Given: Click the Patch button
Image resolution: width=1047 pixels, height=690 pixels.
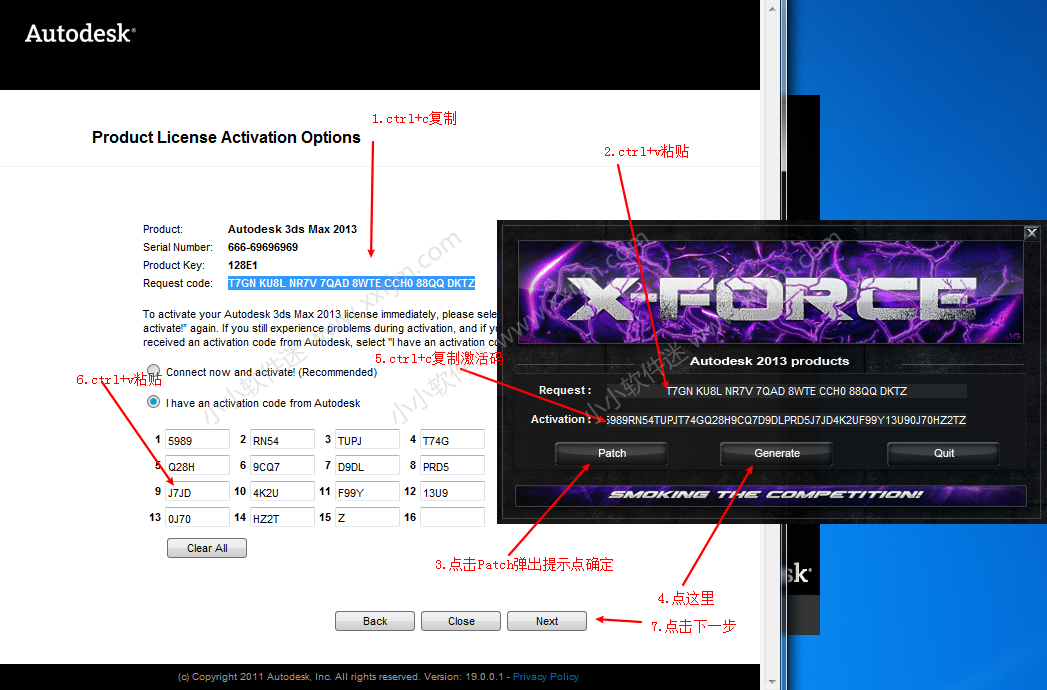Looking at the screenshot, I should (612, 453).
